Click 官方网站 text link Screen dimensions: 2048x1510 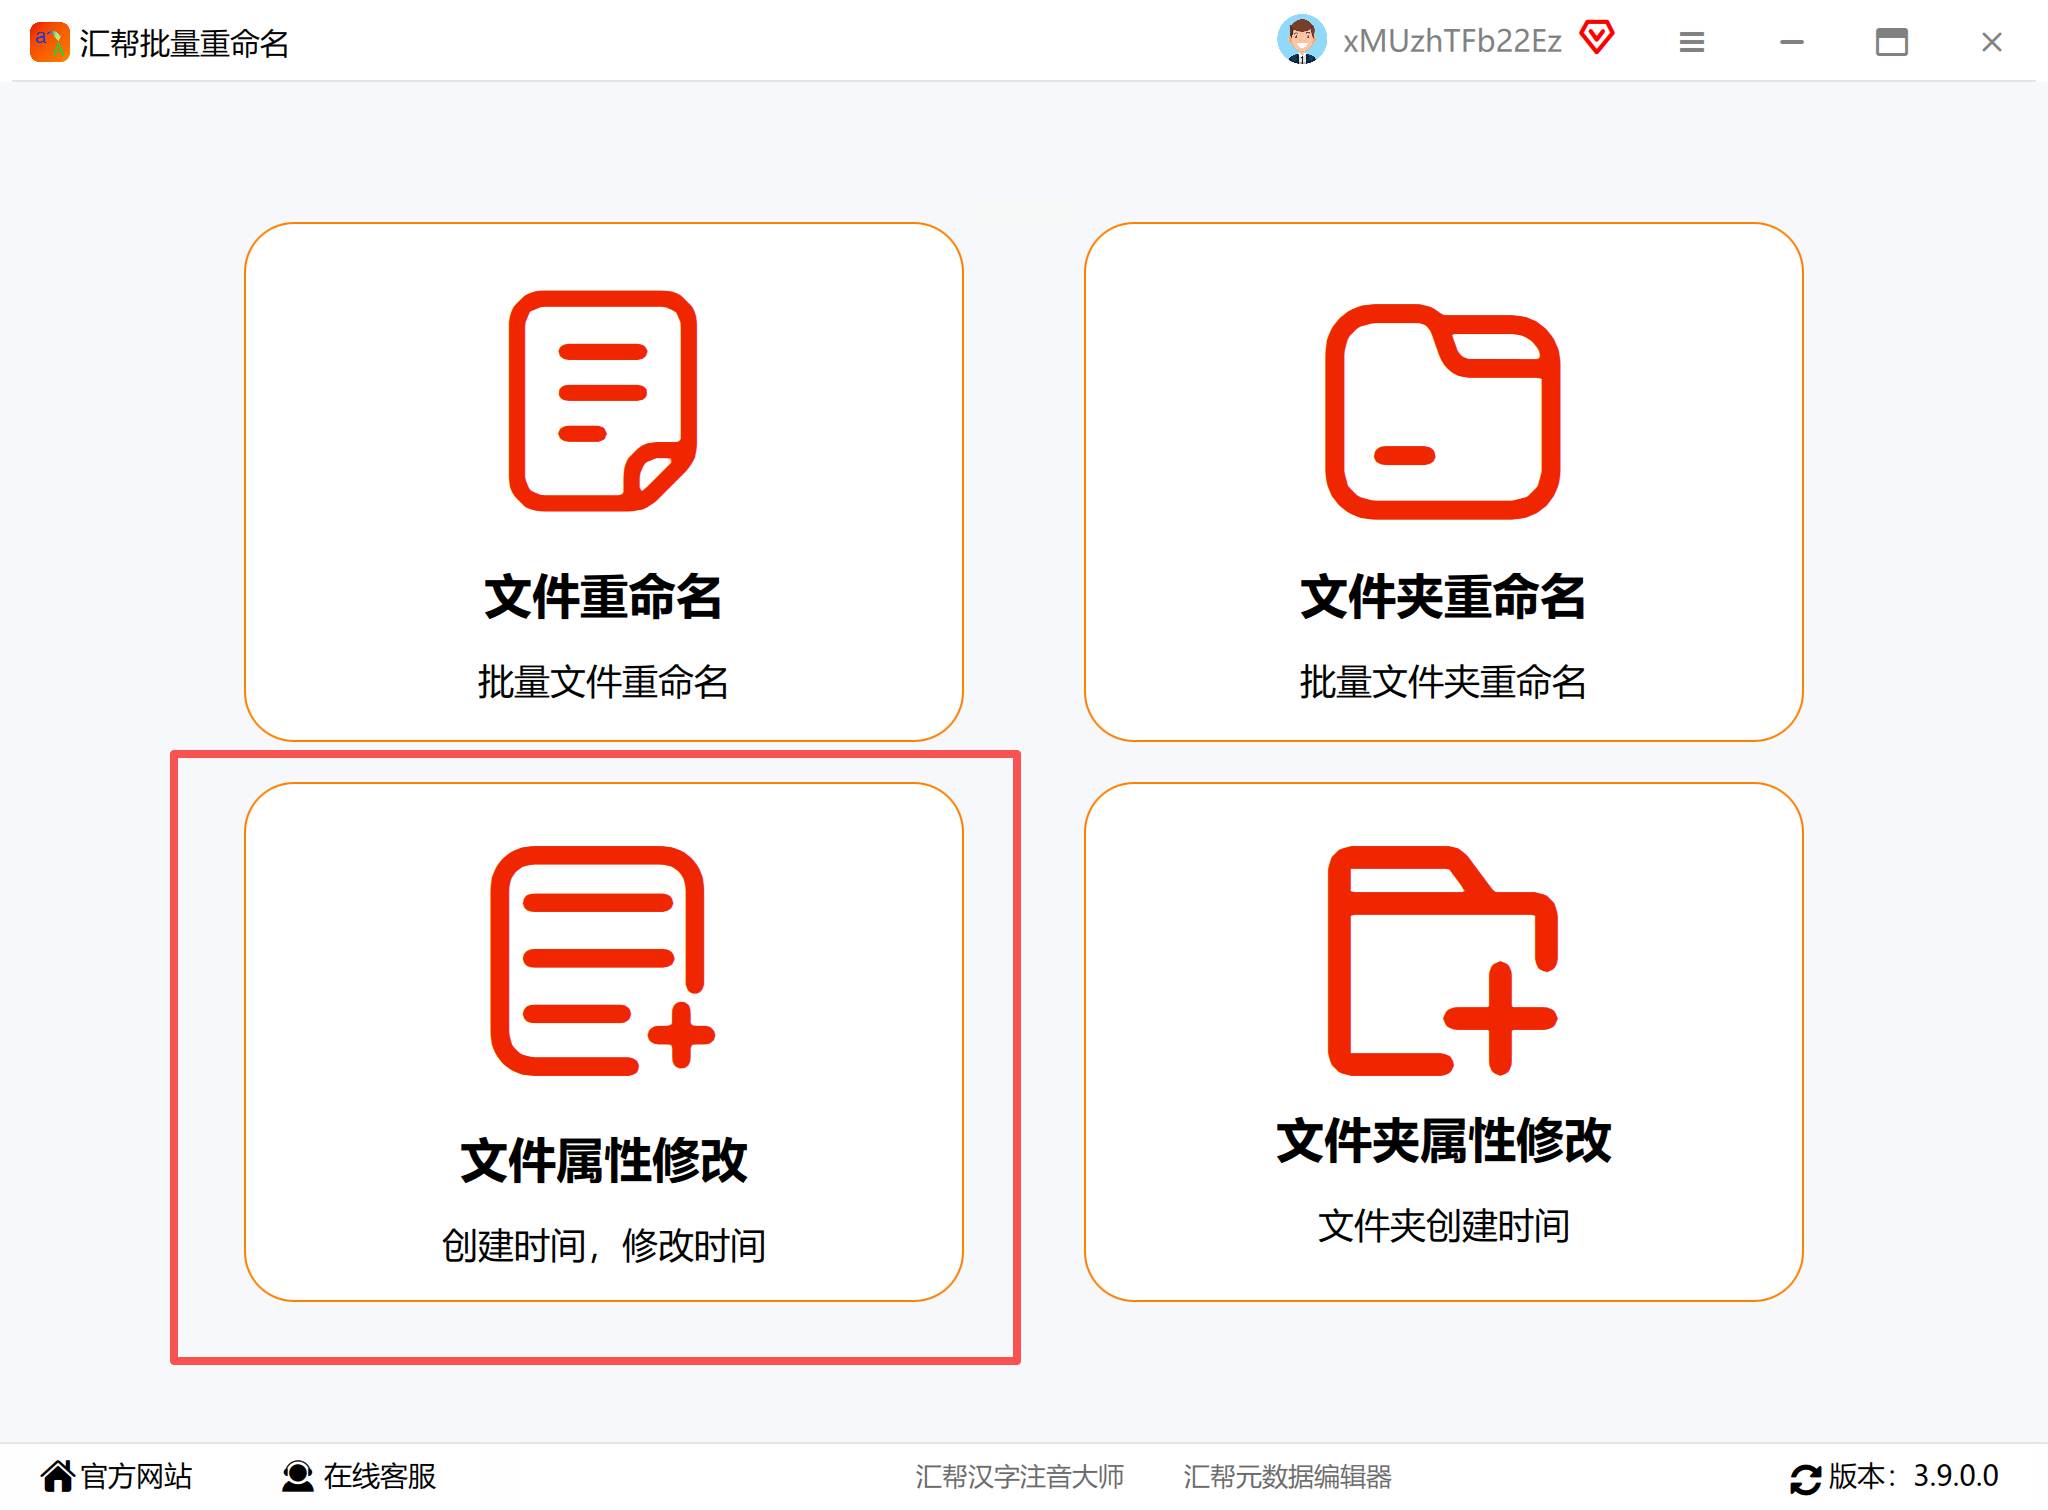tap(136, 1476)
